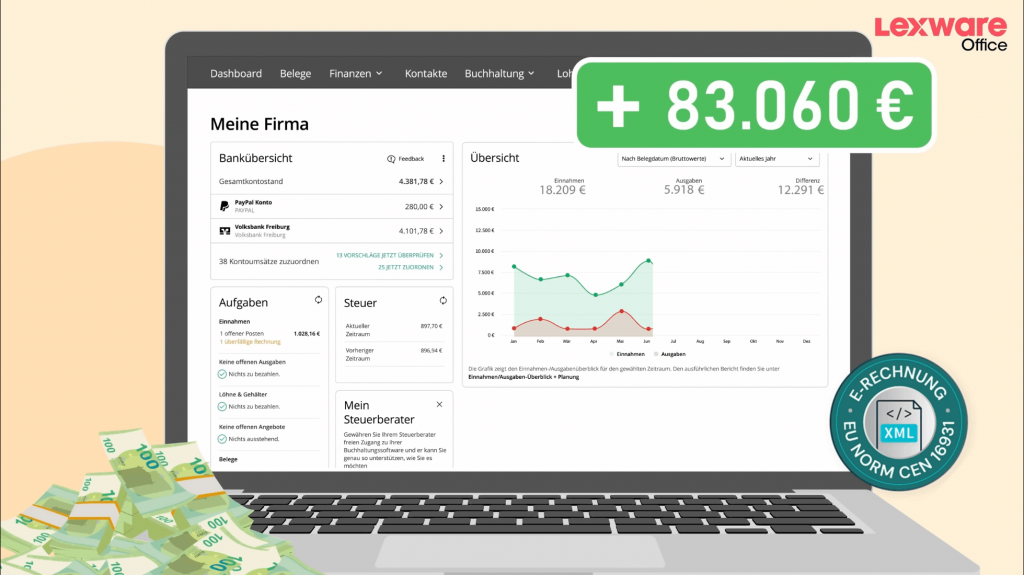The image size is (1024, 575).
Task: Open the three-dot menu in Bankübersicht
Action: 443,159
